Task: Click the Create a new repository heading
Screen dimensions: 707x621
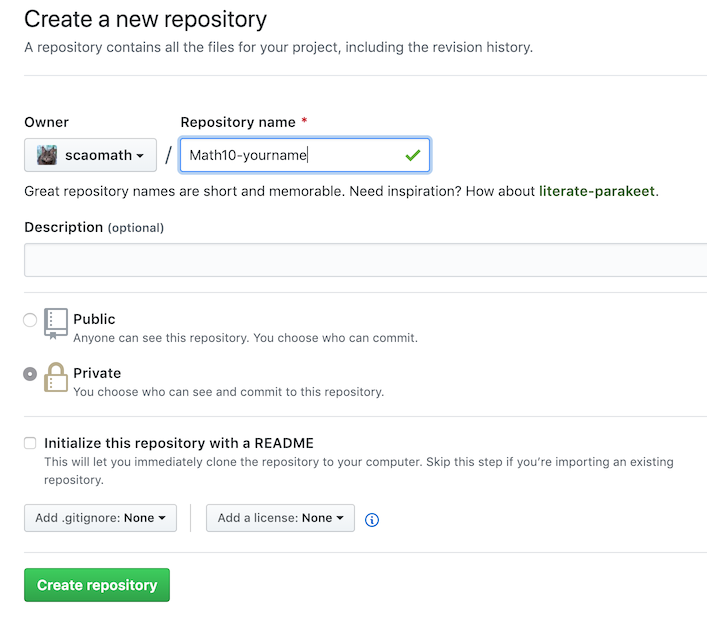Action: (145, 19)
